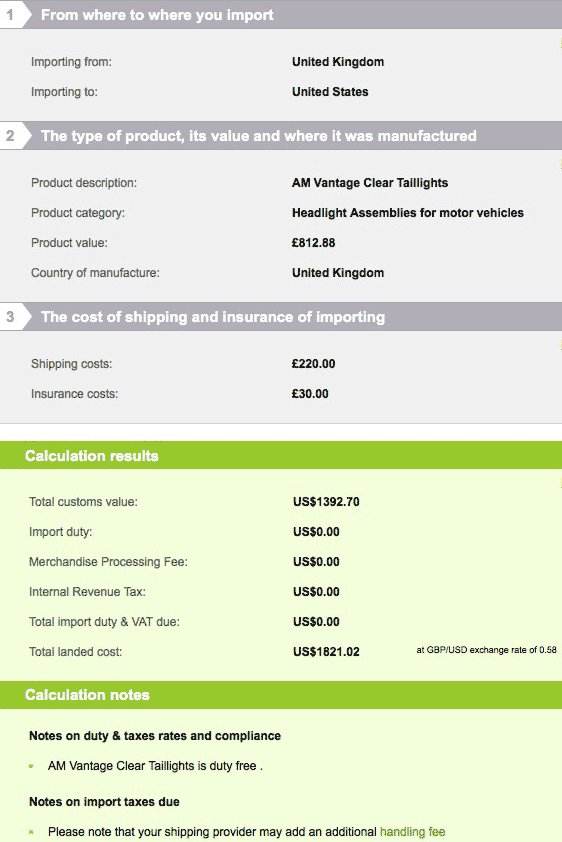Click the £30.00 insurance costs value

(x=310, y=394)
